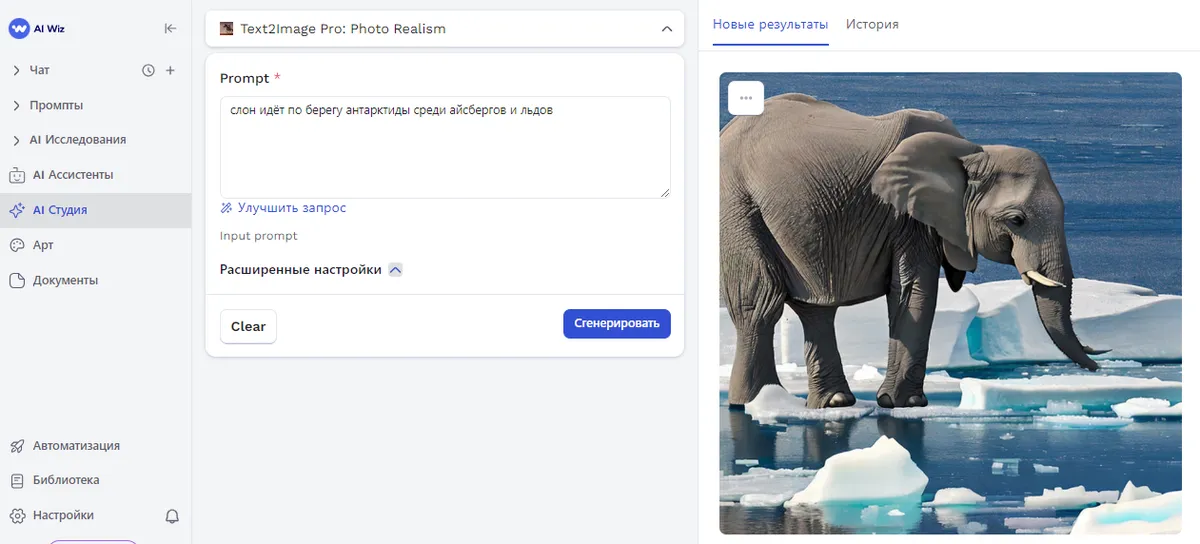Click the AI Wiz logo
The height and width of the screenshot is (544, 1200).
(38, 29)
